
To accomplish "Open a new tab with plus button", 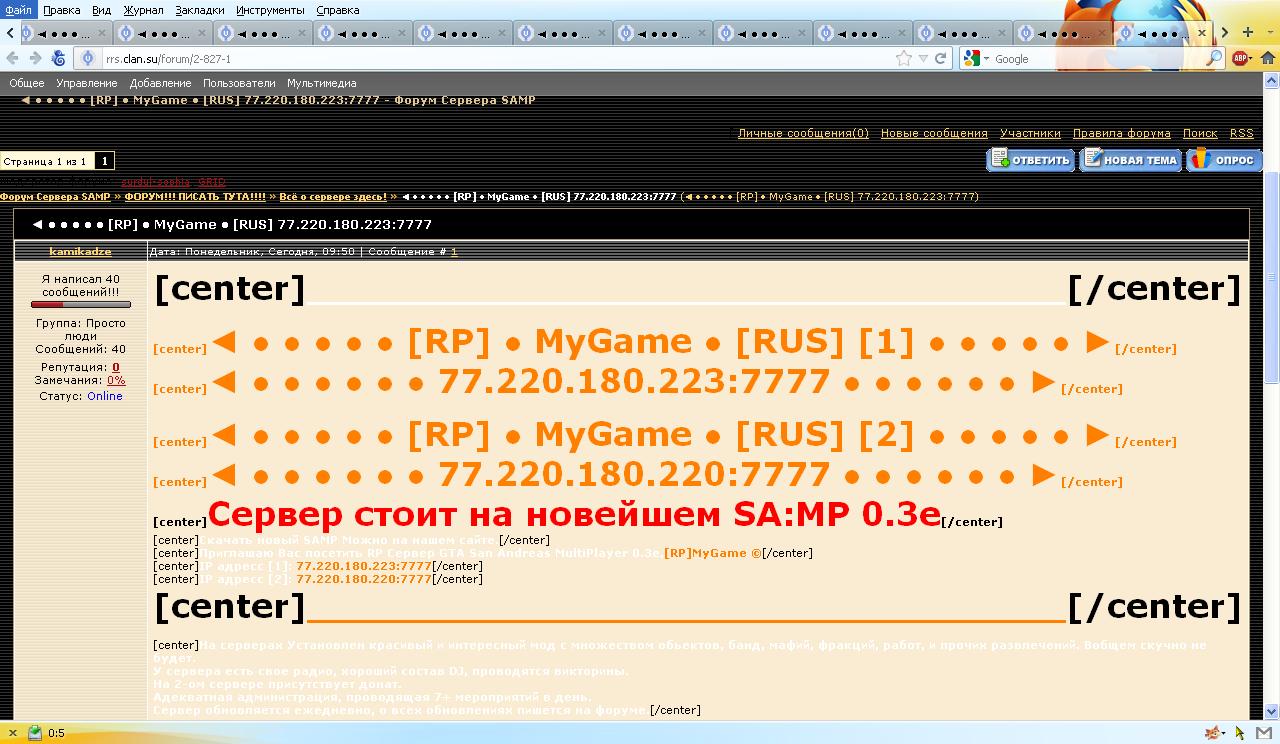I will [x=1248, y=32].
